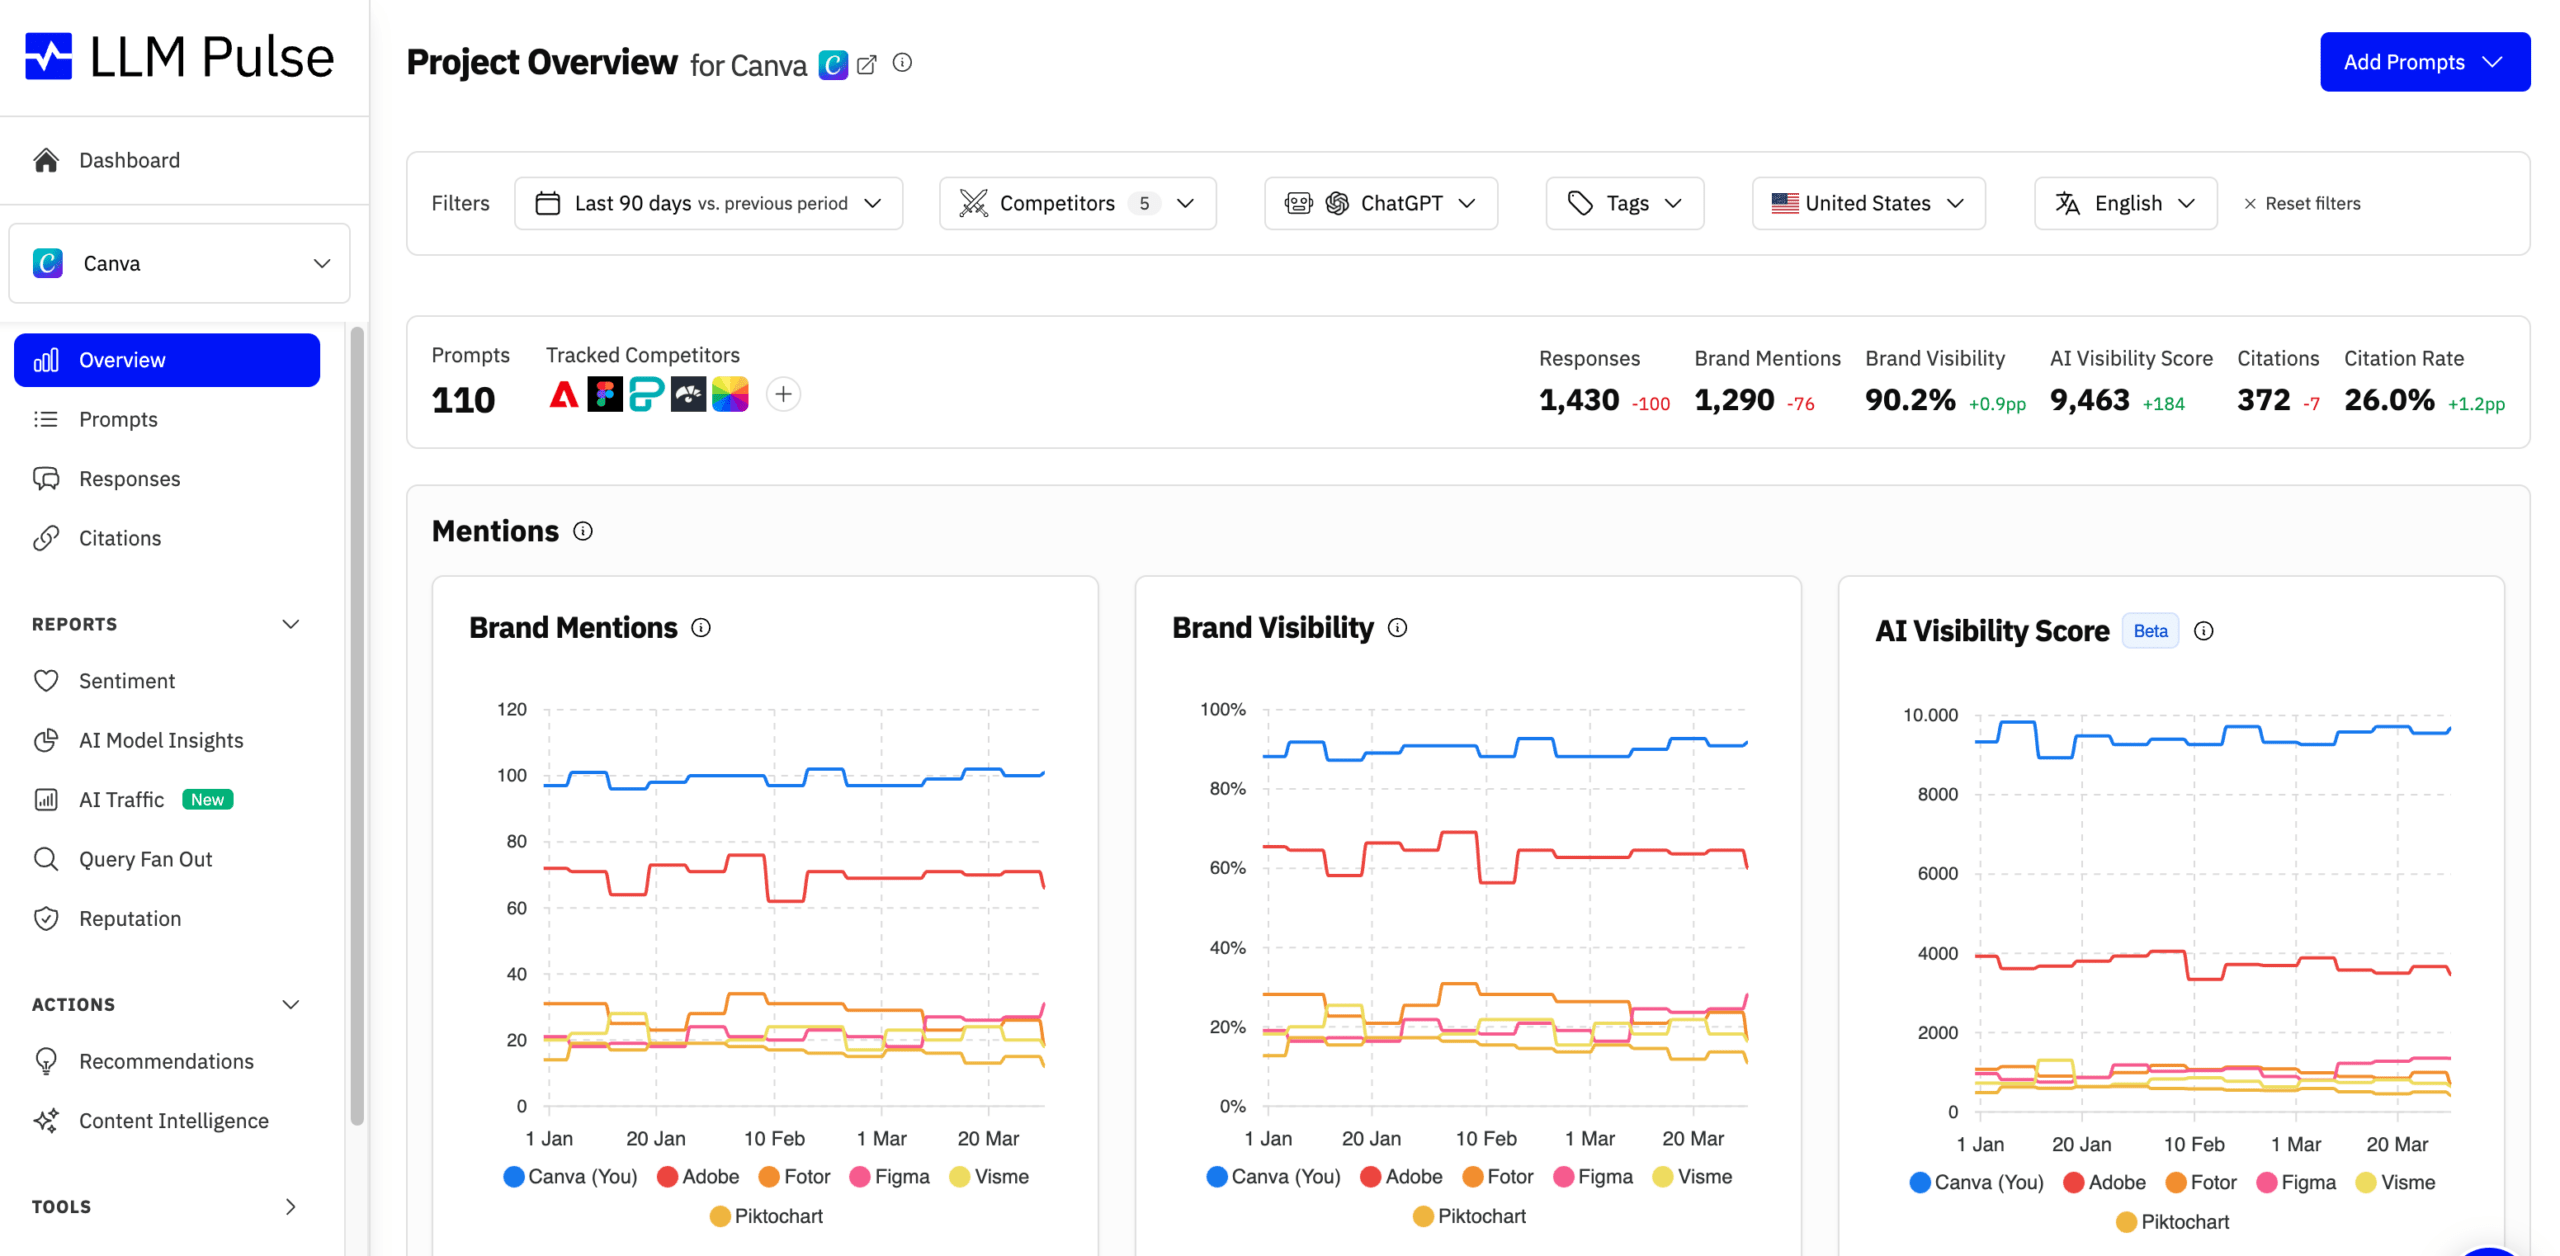The width and height of the screenshot is (2560, 1256).
Task: Open the Last 90 days date range dropdown
Action: pyautogui.click(x=708, y=203)
